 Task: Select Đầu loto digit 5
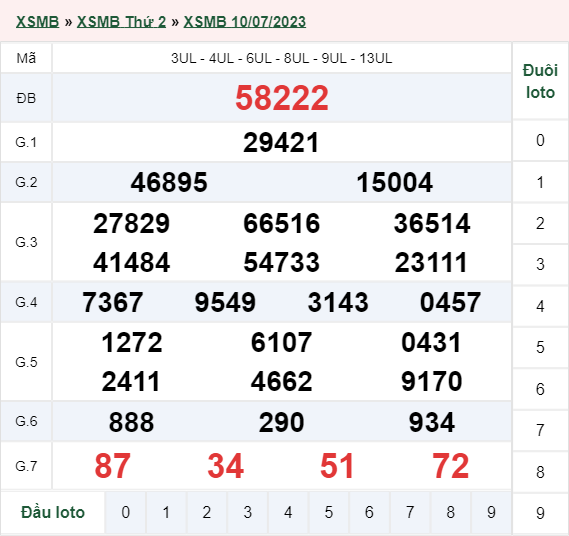point(329,512)
